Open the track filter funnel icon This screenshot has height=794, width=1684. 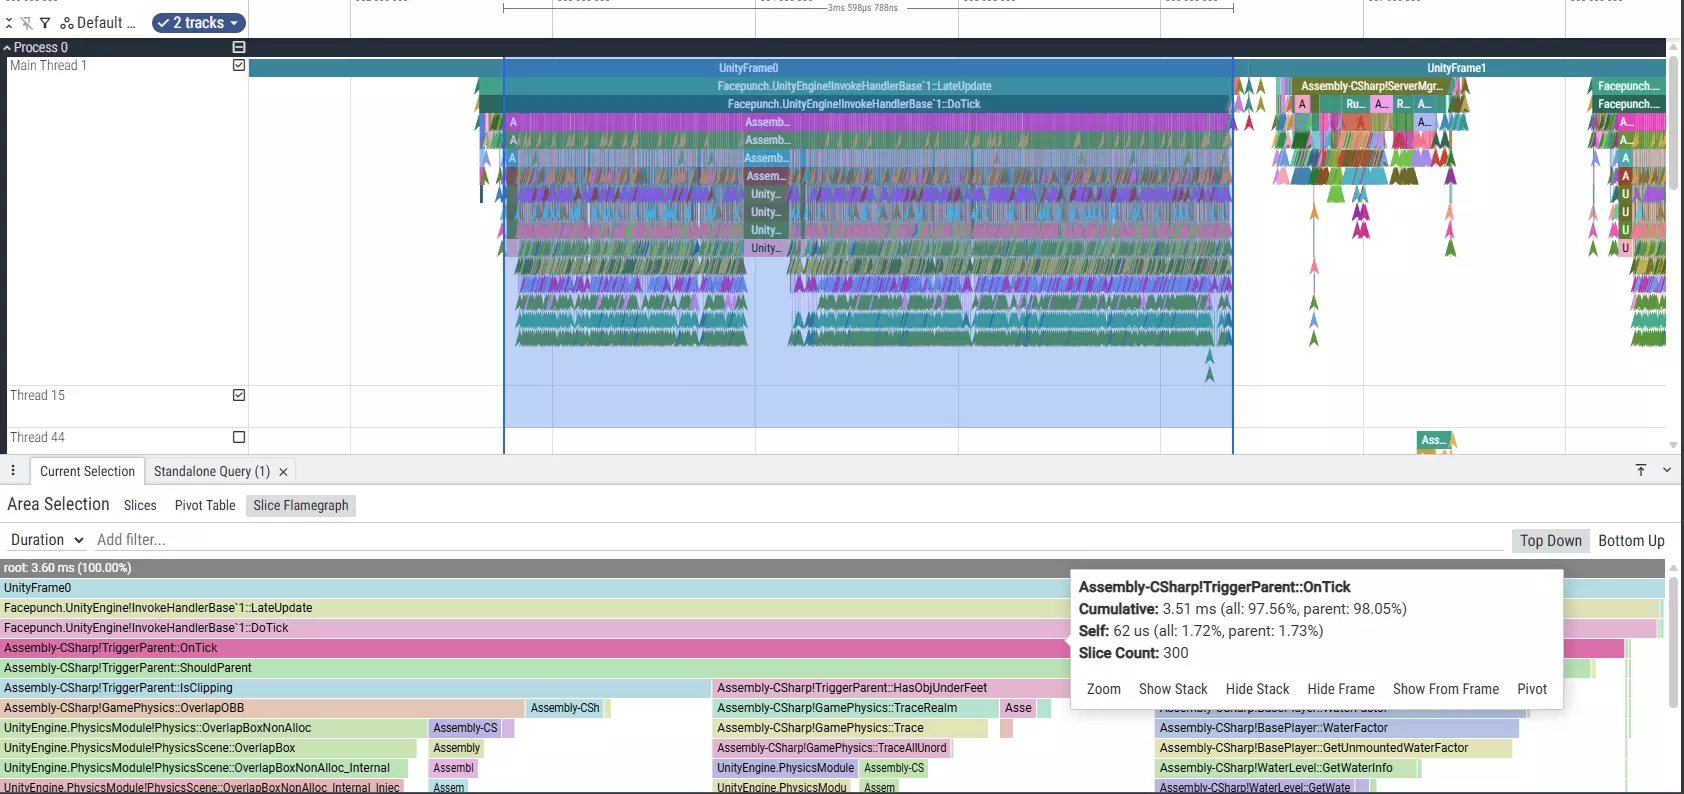tap(45, 23)
